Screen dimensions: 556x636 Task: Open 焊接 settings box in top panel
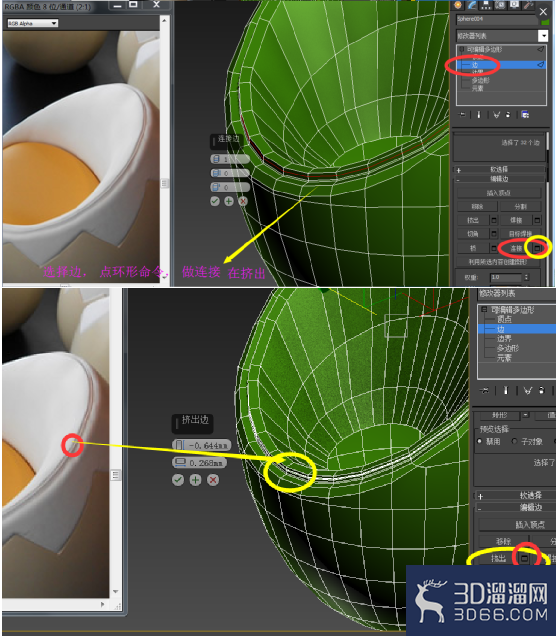(537, 220)
